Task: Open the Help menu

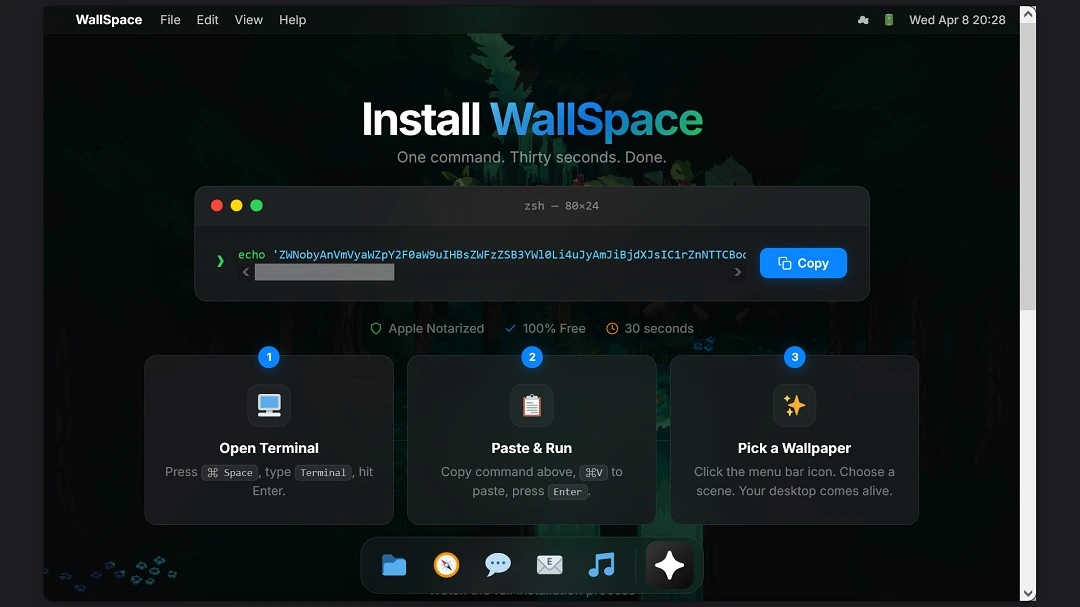Action: pyautogui.click(x=292, y=19)
